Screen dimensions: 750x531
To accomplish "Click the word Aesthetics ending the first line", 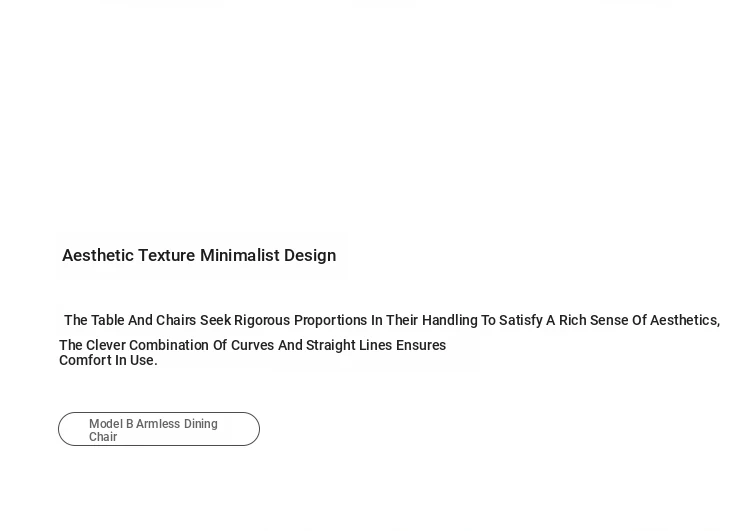I will pos(684,321).
